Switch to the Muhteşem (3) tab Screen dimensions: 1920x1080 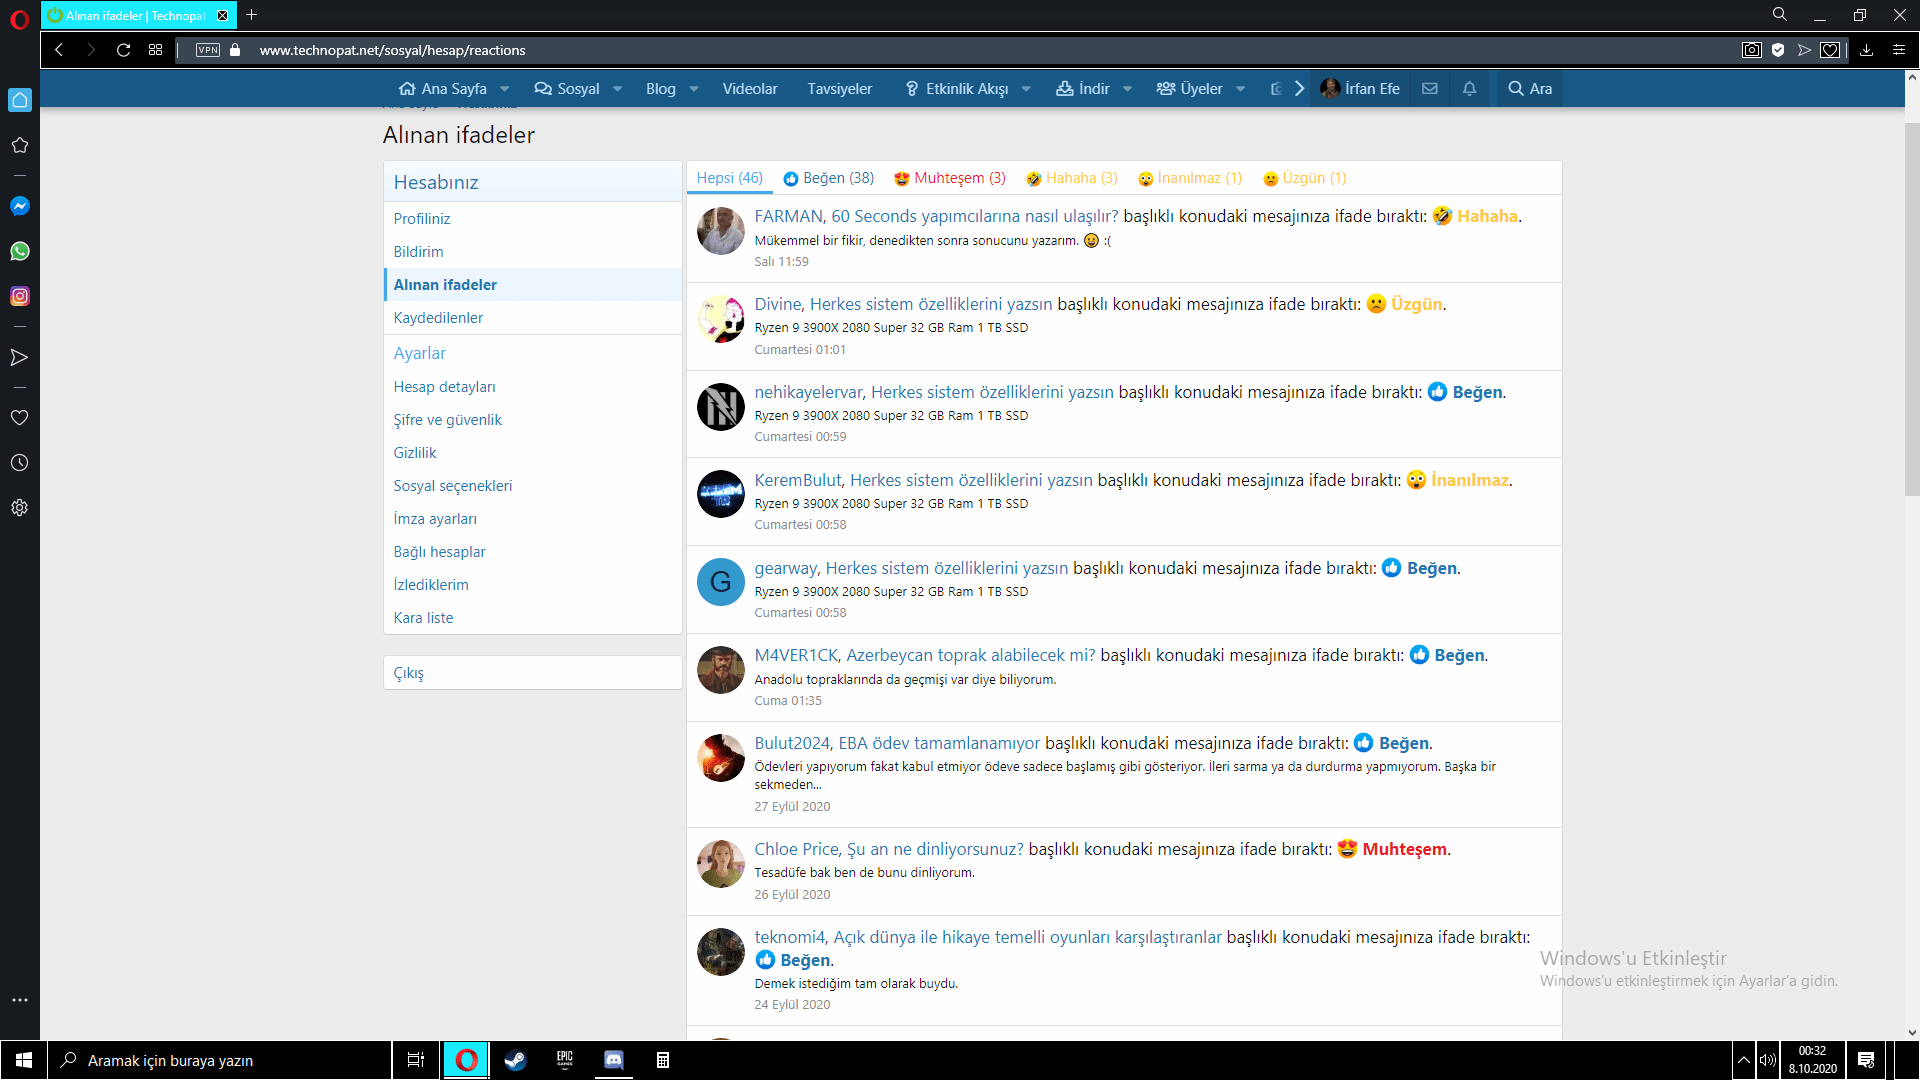(949, 178)
